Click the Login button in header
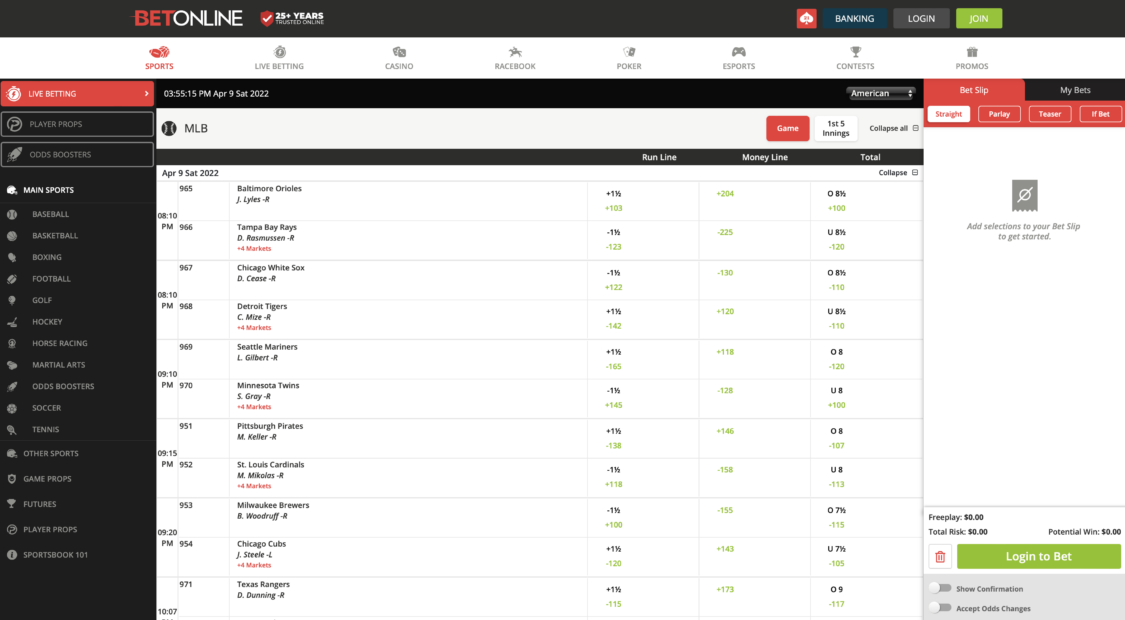1125x620 pixels. tap(921, 19)
